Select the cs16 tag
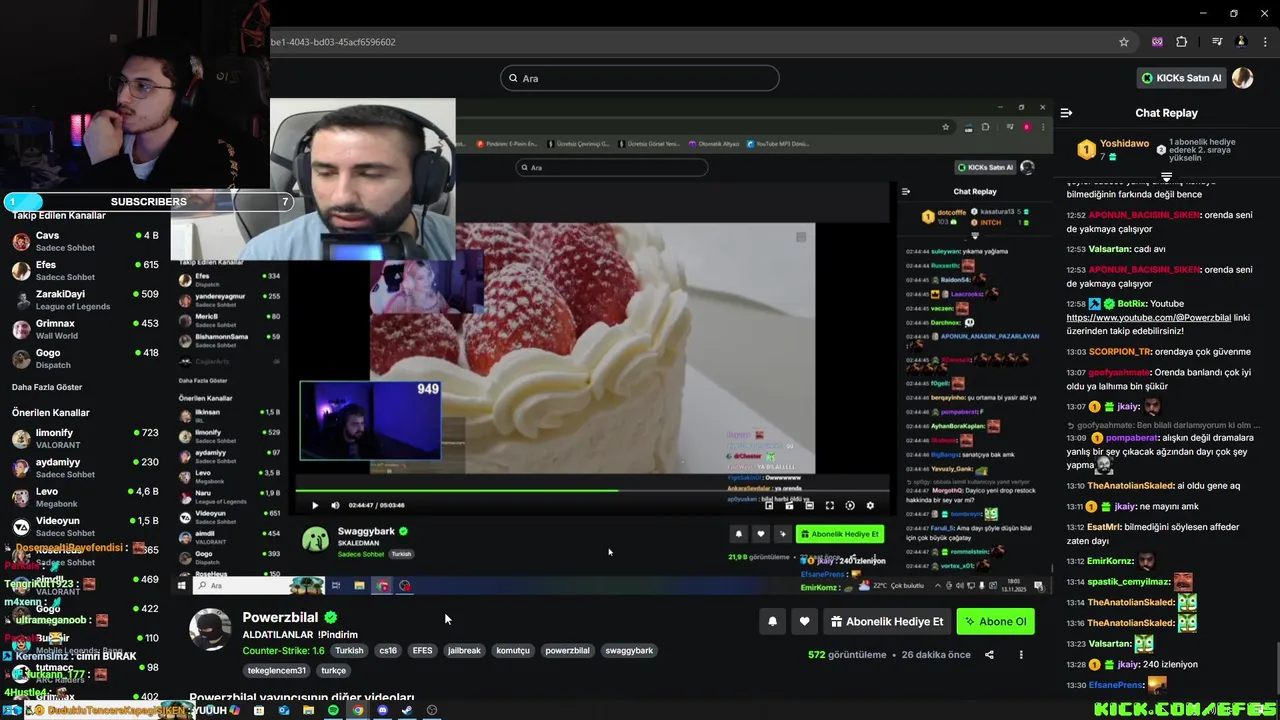The width and height of the screenshot is (1280, 720). [387, 650]
